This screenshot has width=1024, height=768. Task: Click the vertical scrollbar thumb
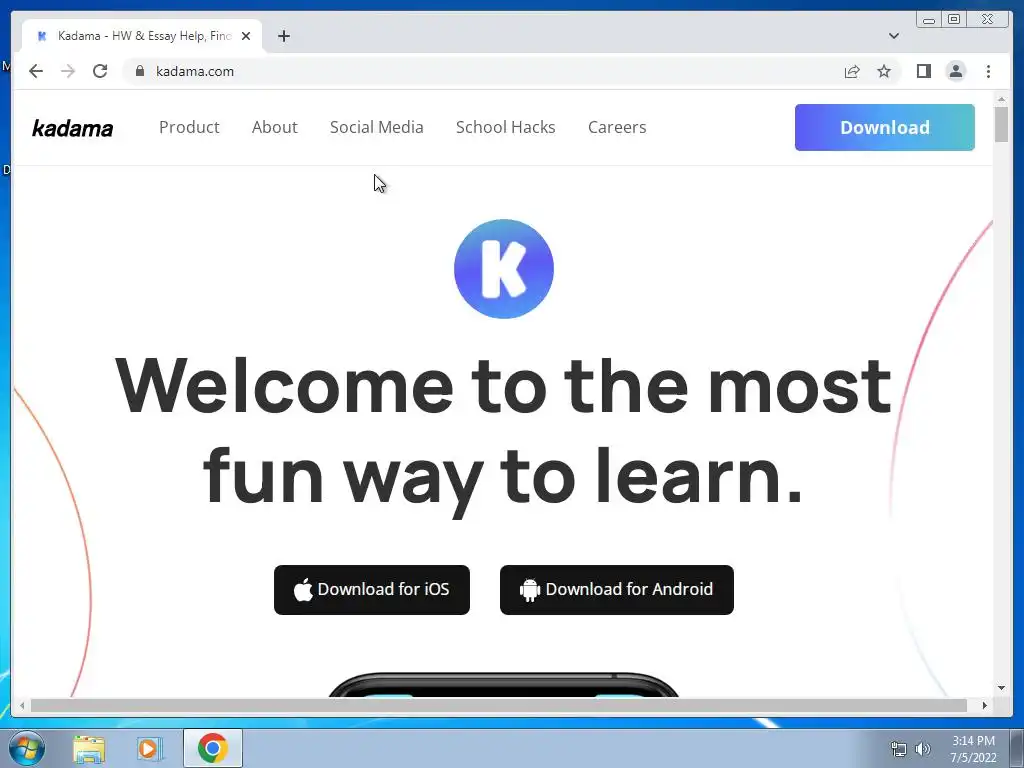1001,124
